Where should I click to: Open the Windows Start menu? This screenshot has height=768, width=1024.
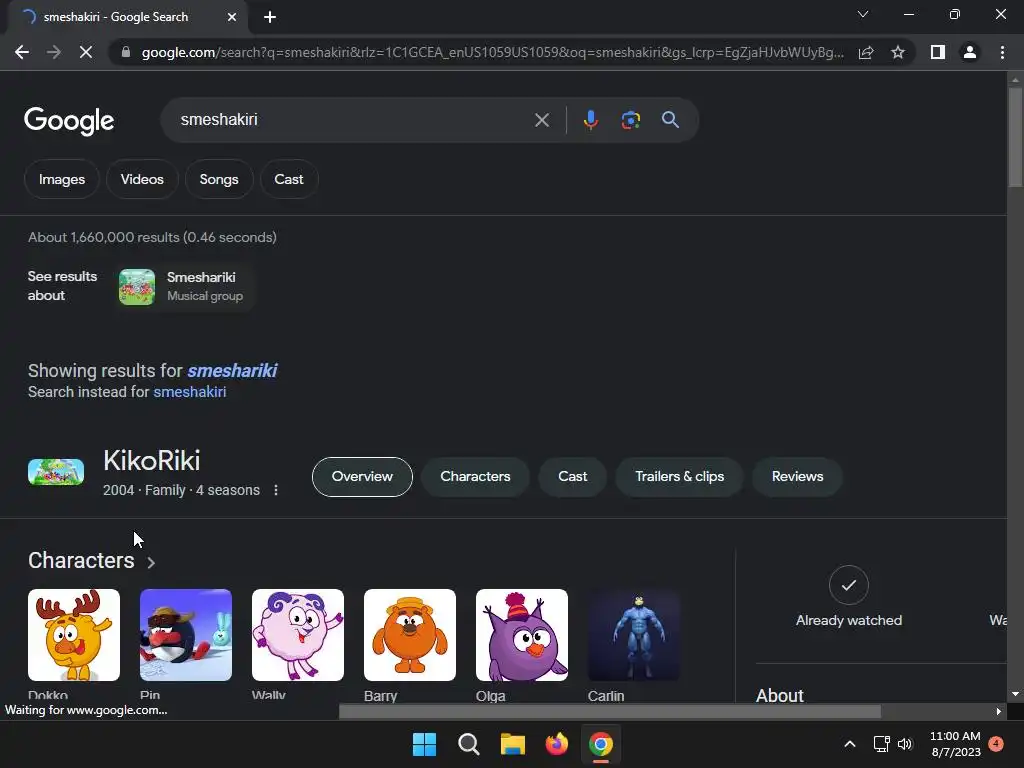point(424,744)
